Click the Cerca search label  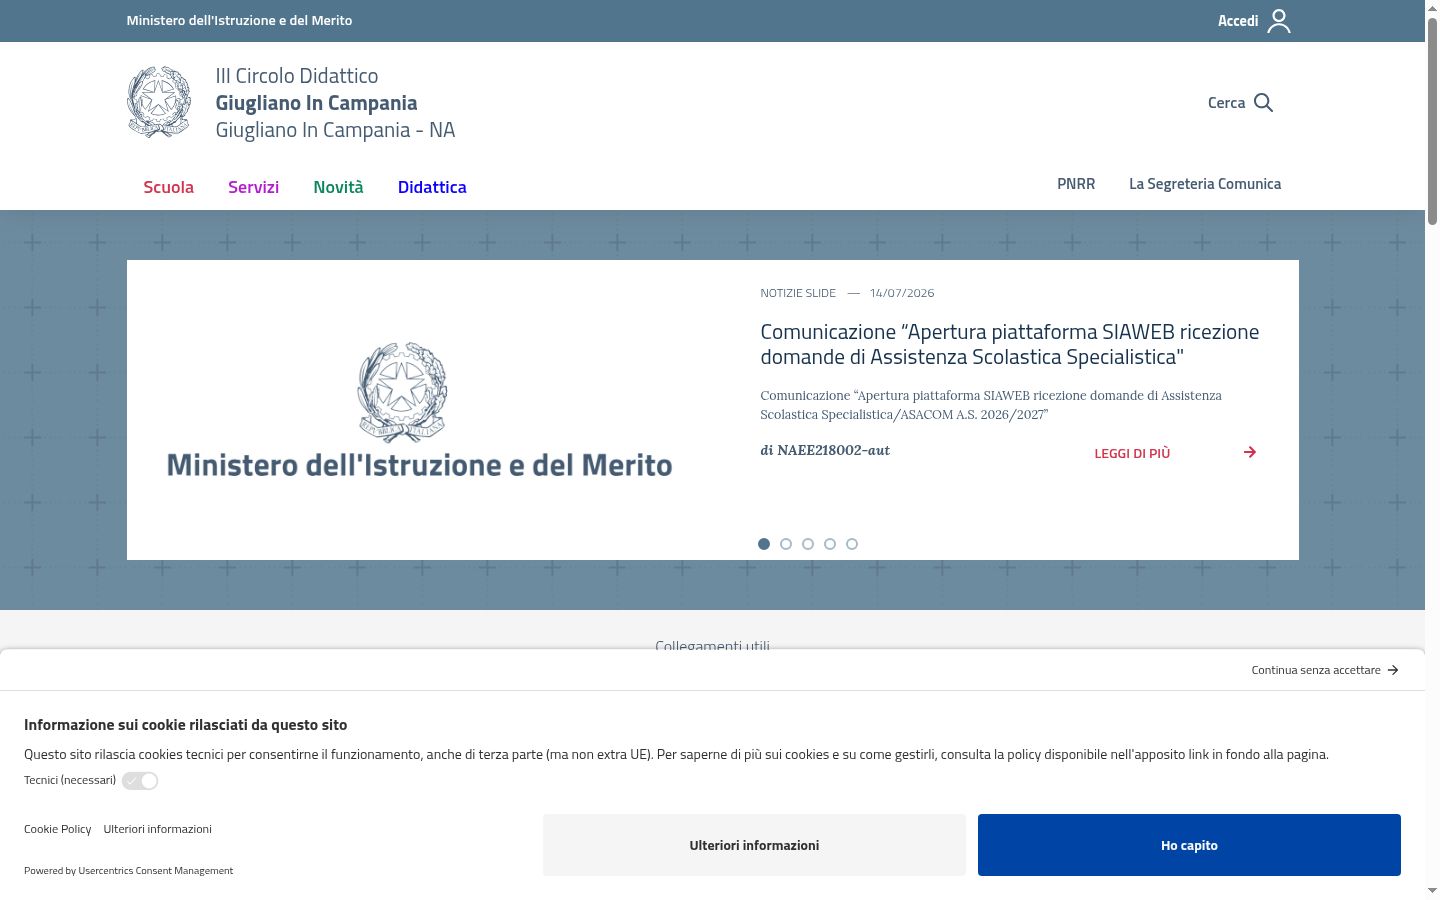(x=1226, y=103)
